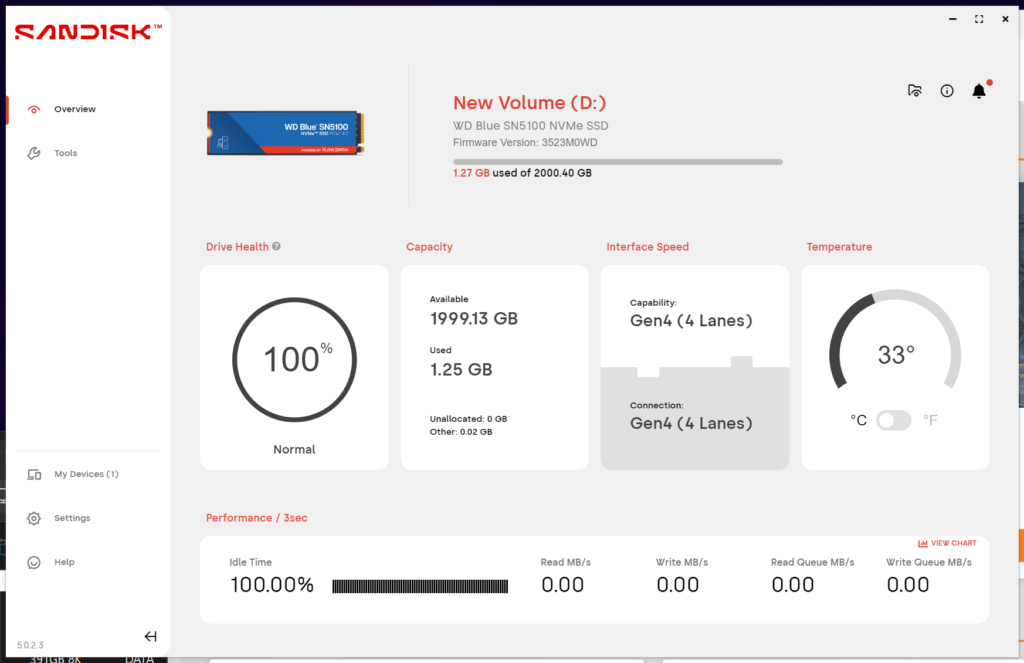
Task: Click the Drive Health question mark icon
Action: (276, 246)
